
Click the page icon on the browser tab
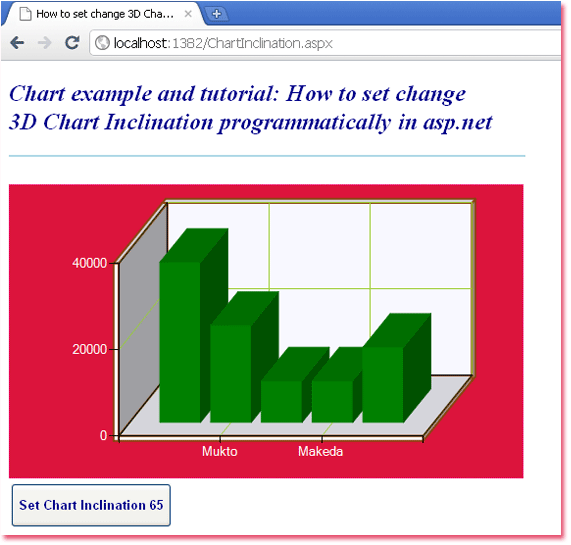[x=25, y=14]
